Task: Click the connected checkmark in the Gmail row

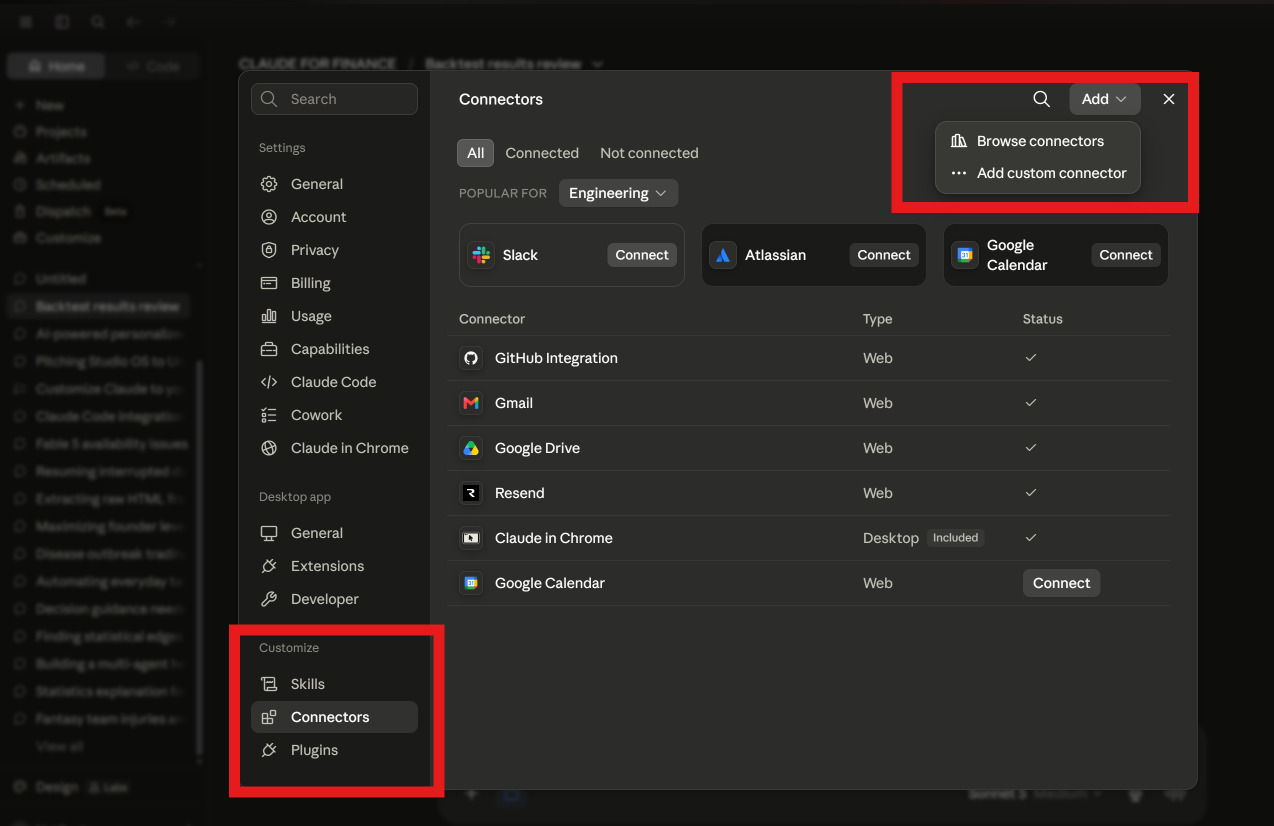Action: pos(1031,402)
